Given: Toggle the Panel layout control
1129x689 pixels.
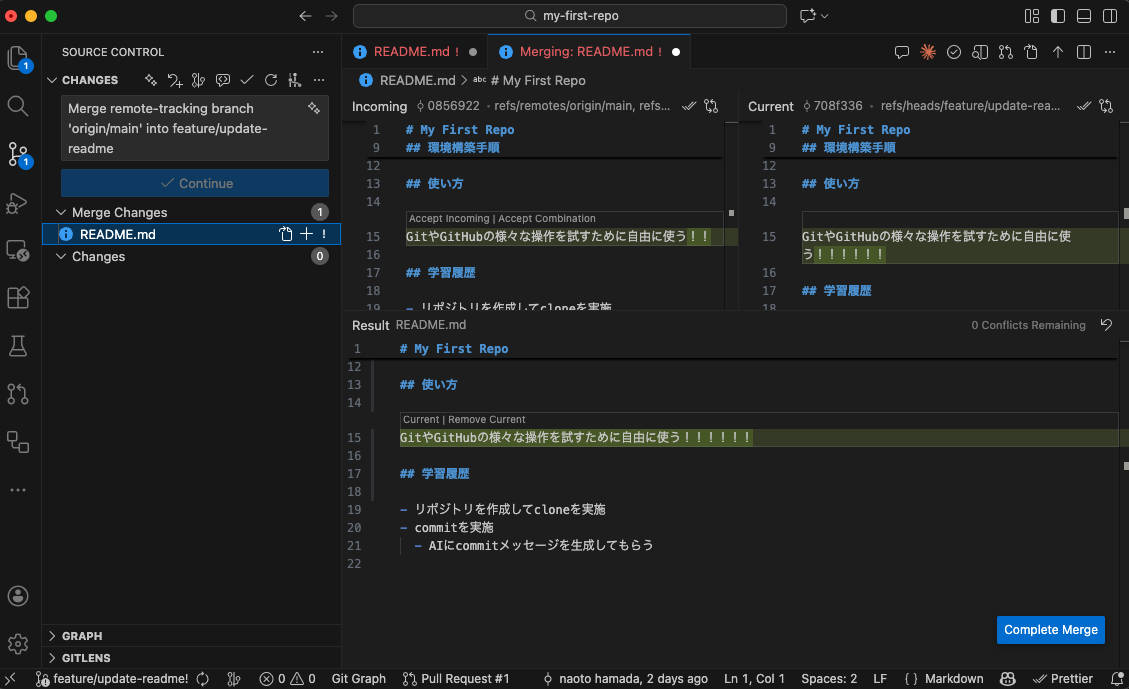Looking at the screenshot, I should (x=1084, y=16).
